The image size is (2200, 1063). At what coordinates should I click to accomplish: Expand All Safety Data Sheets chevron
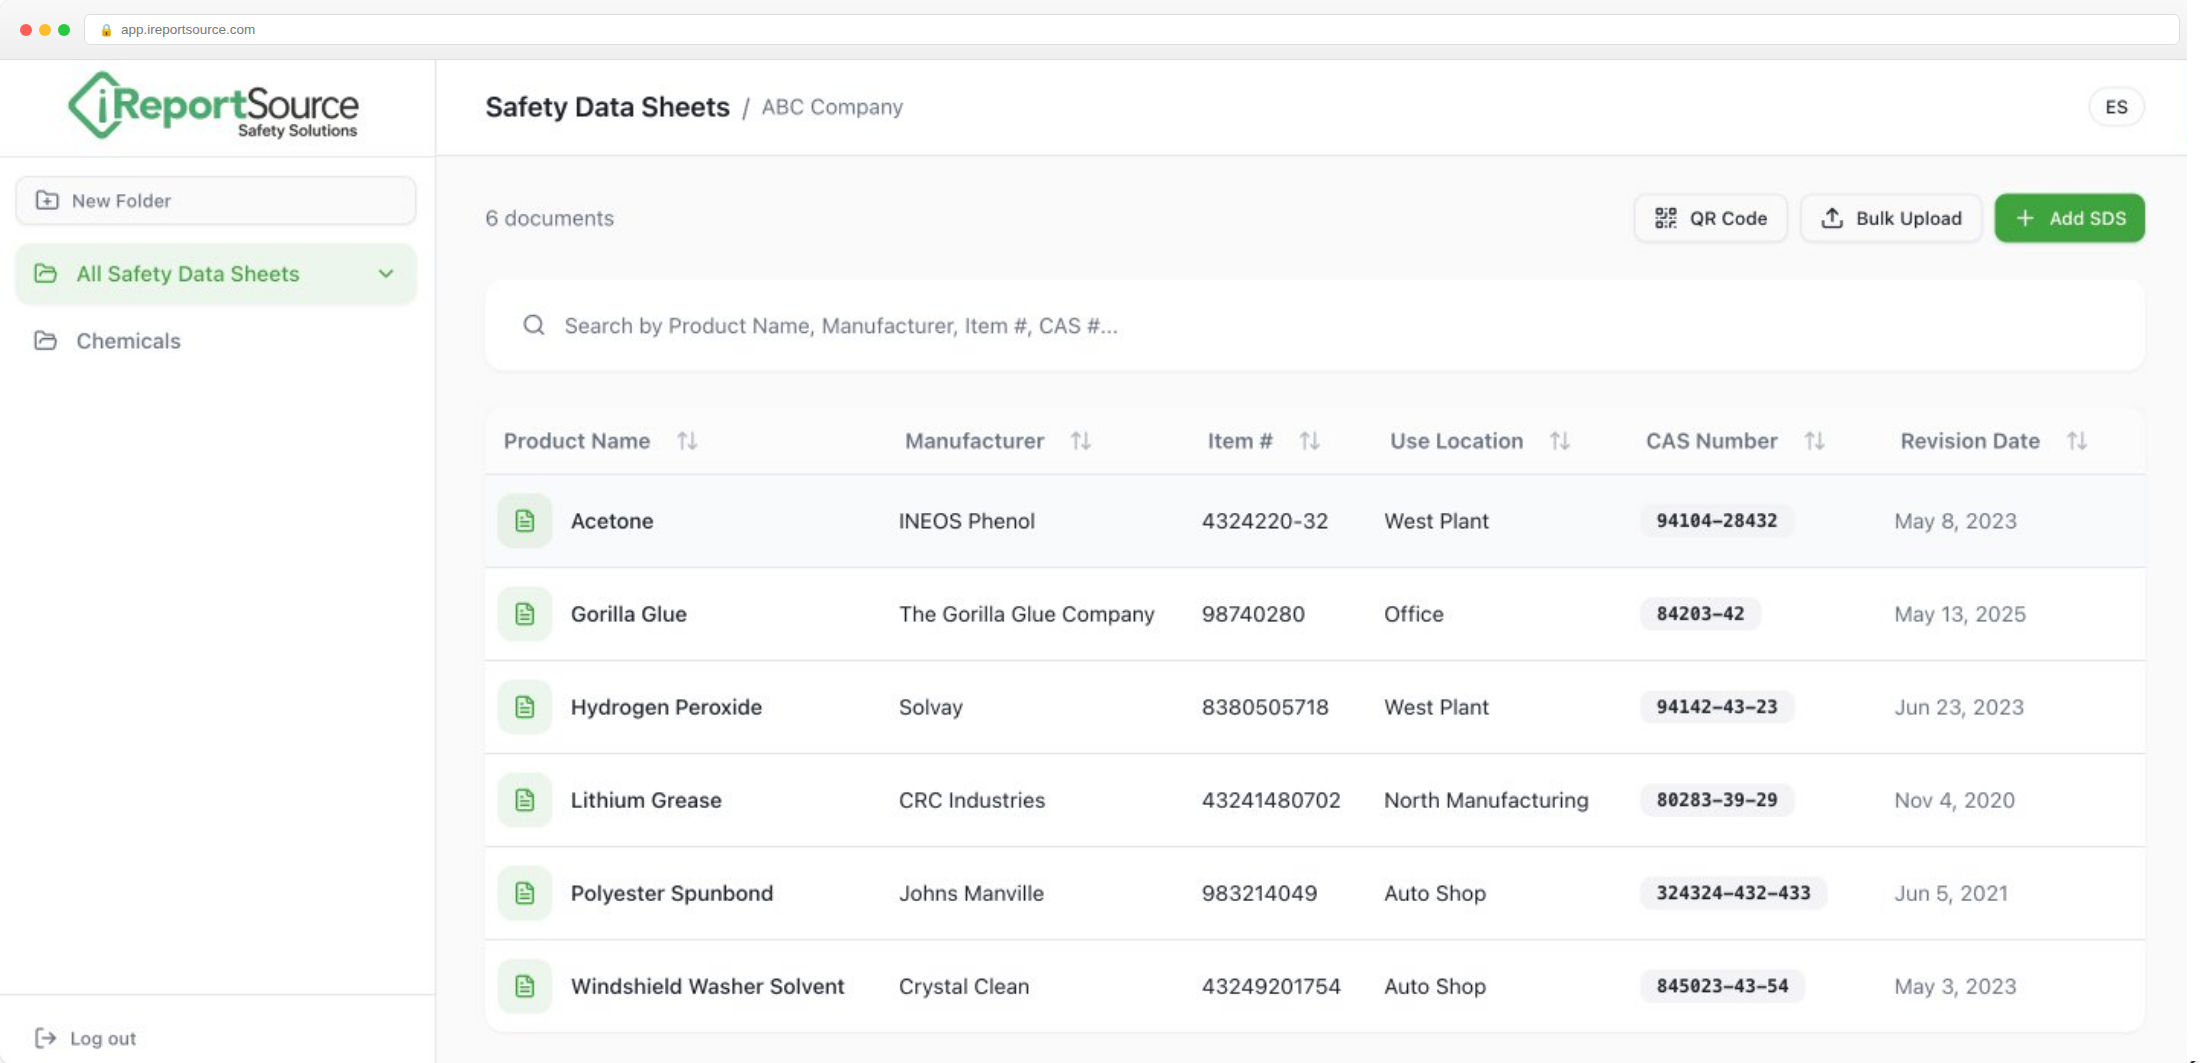click(386, 273)
